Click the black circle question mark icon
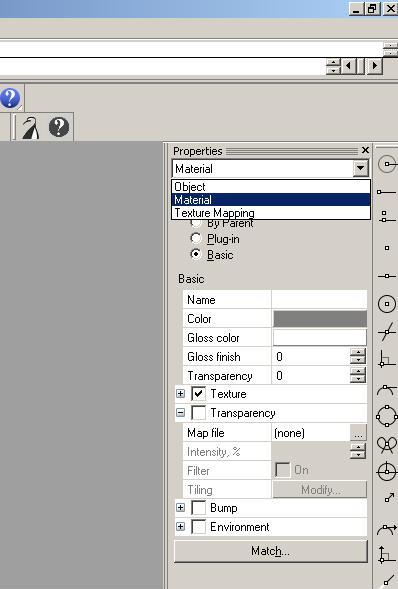Image resolution: width=398 pixels, height=589 pixels. pos(59,127)
